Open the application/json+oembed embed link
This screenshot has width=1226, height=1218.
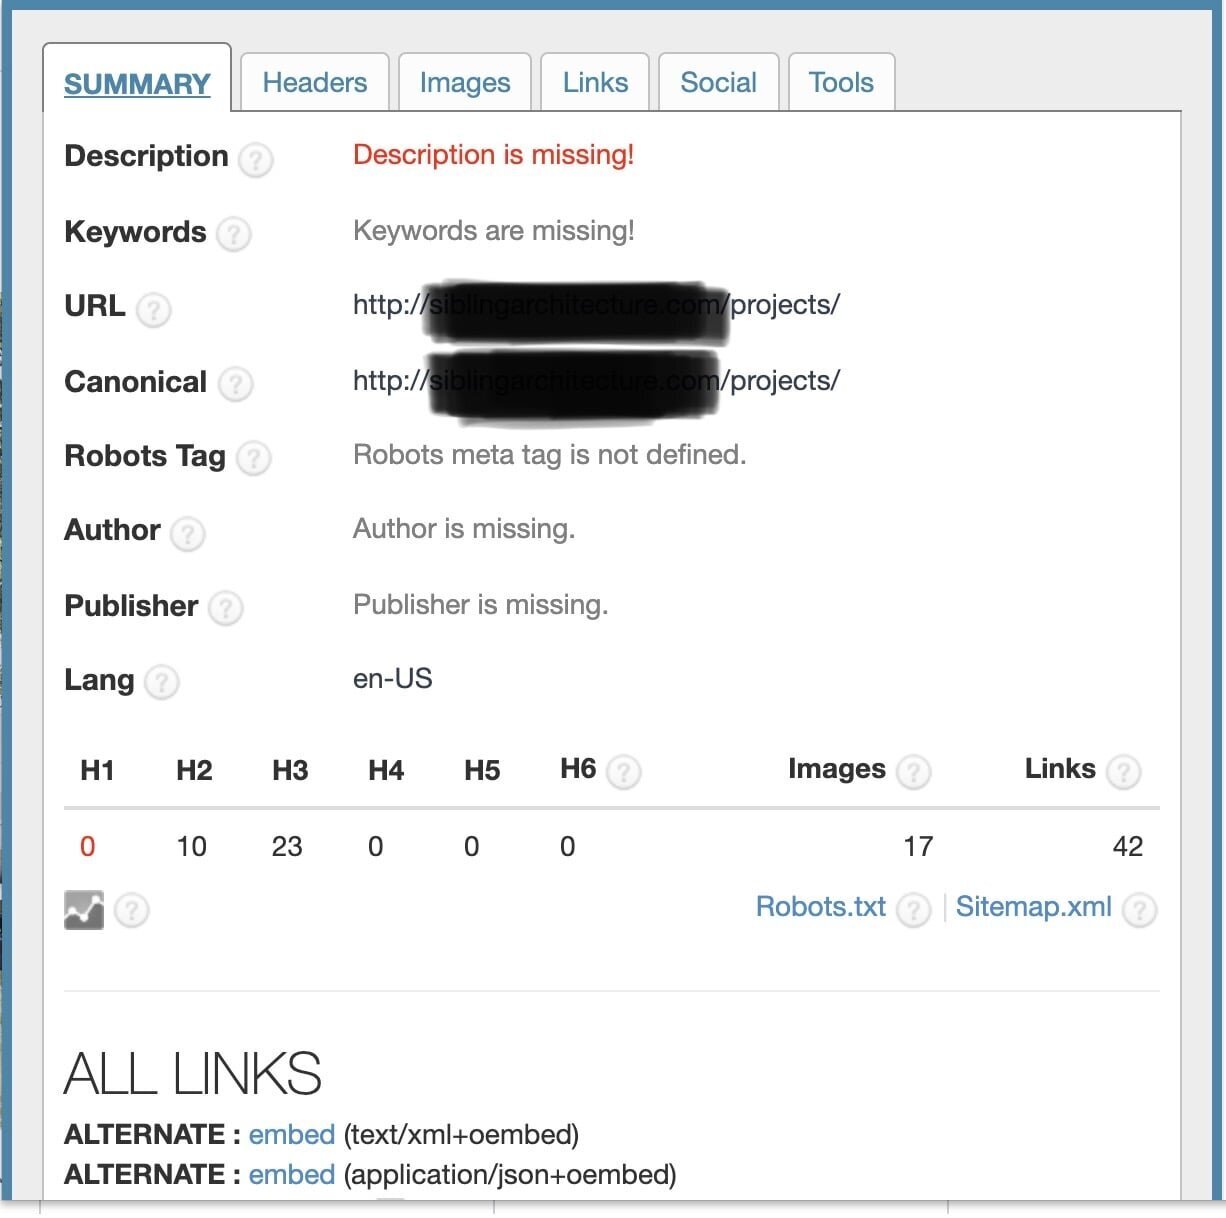pyautogui.click(x=292, y=1174)
